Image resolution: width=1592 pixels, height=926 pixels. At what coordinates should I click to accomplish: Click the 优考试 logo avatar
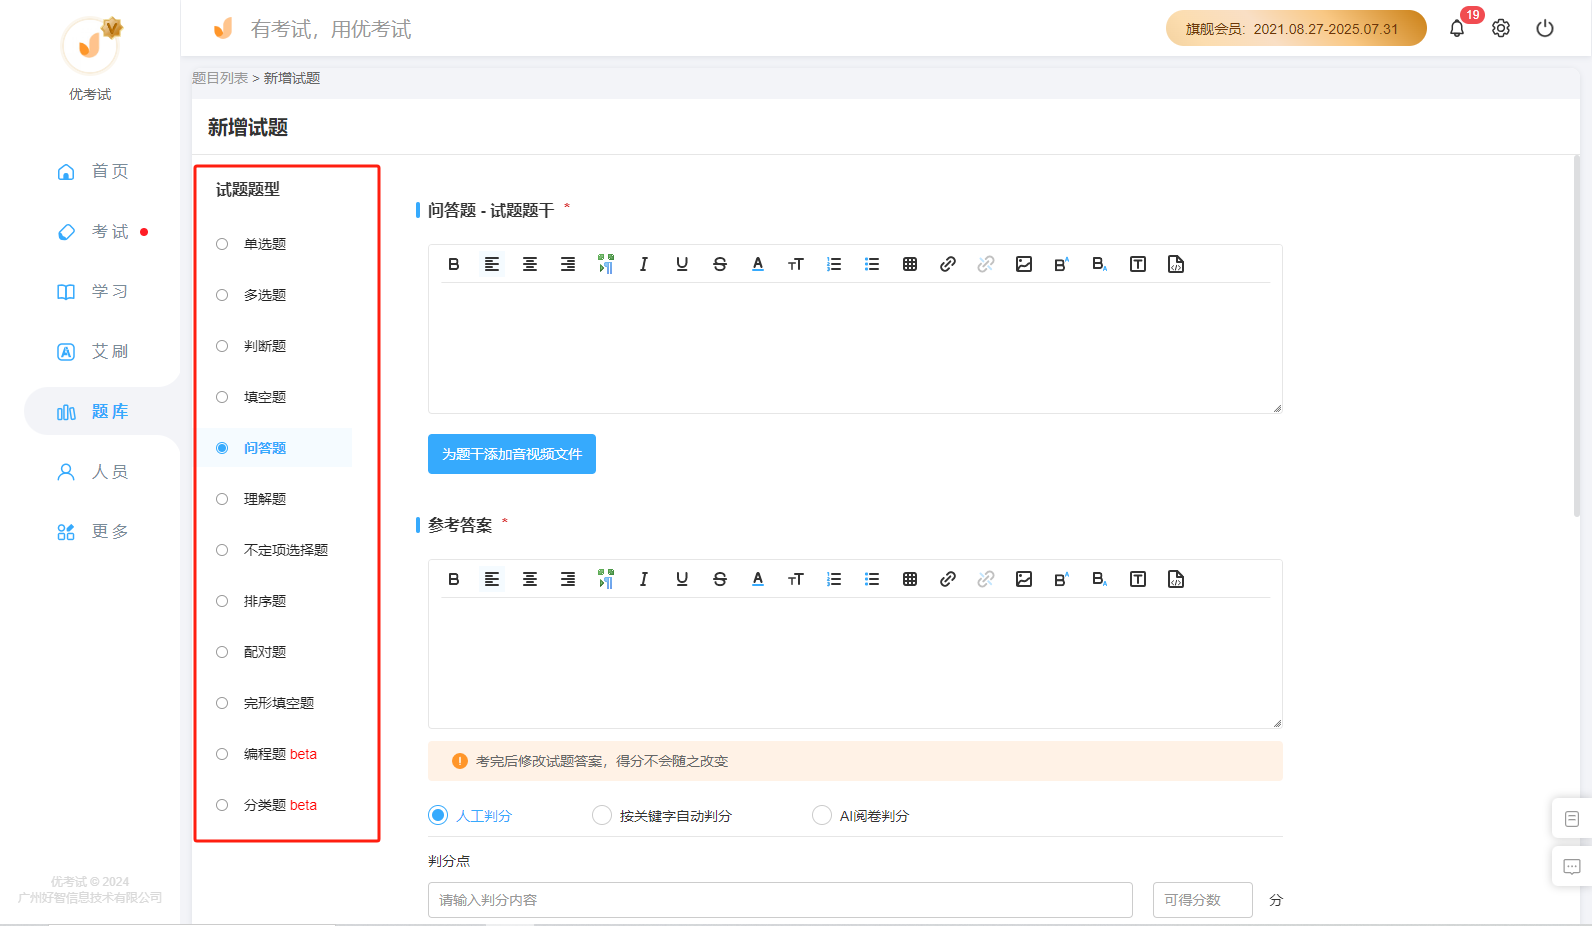pyautogui.click(x=90, y=45)
